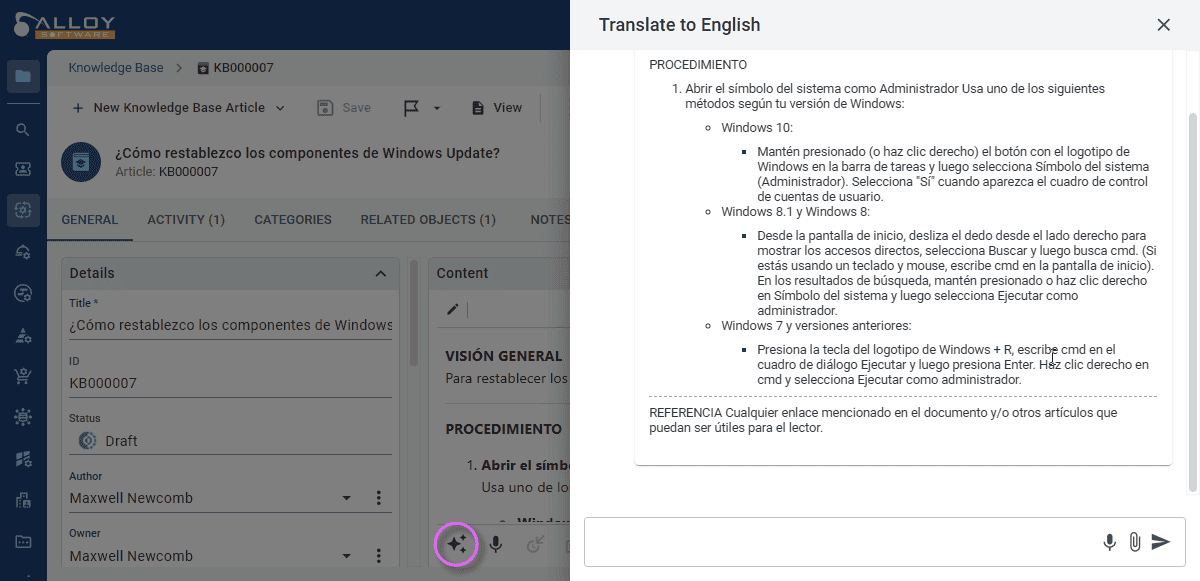Click the Alloy Software logo
The width and height of the screenshot is (1200, 581).
click(x=65, y=24)
